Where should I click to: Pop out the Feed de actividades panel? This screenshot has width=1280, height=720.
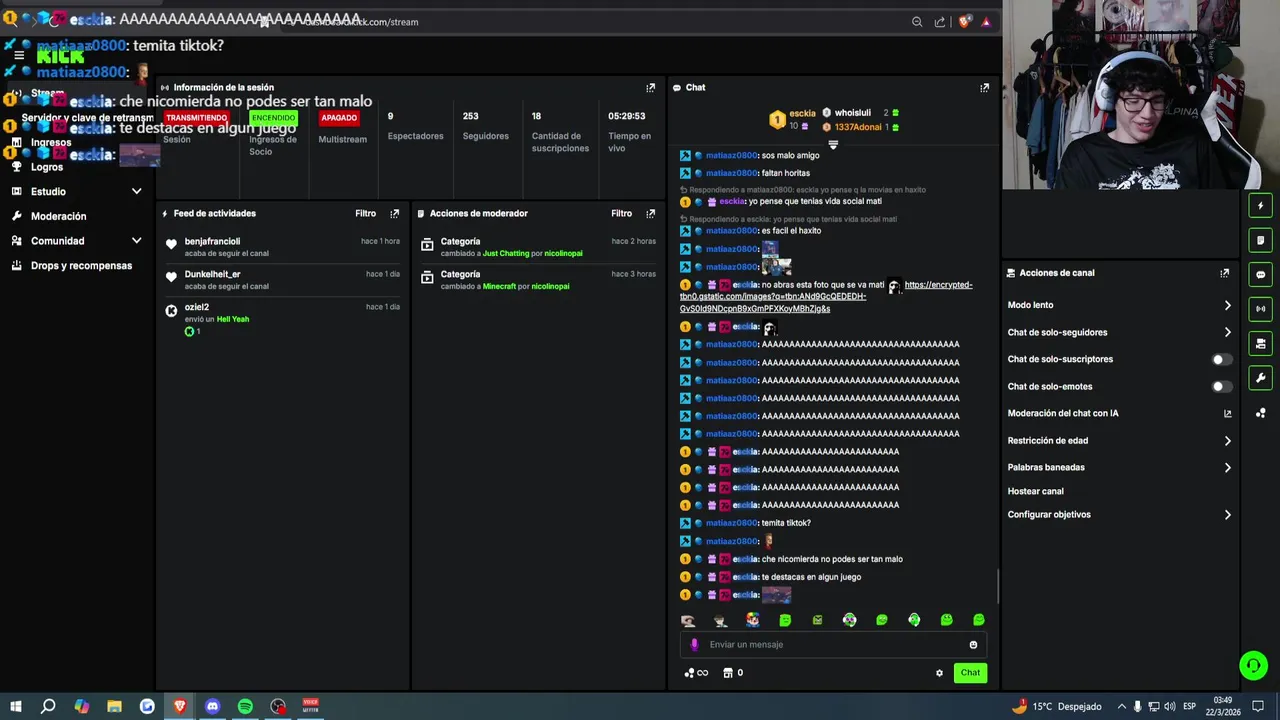click(394, 214)
